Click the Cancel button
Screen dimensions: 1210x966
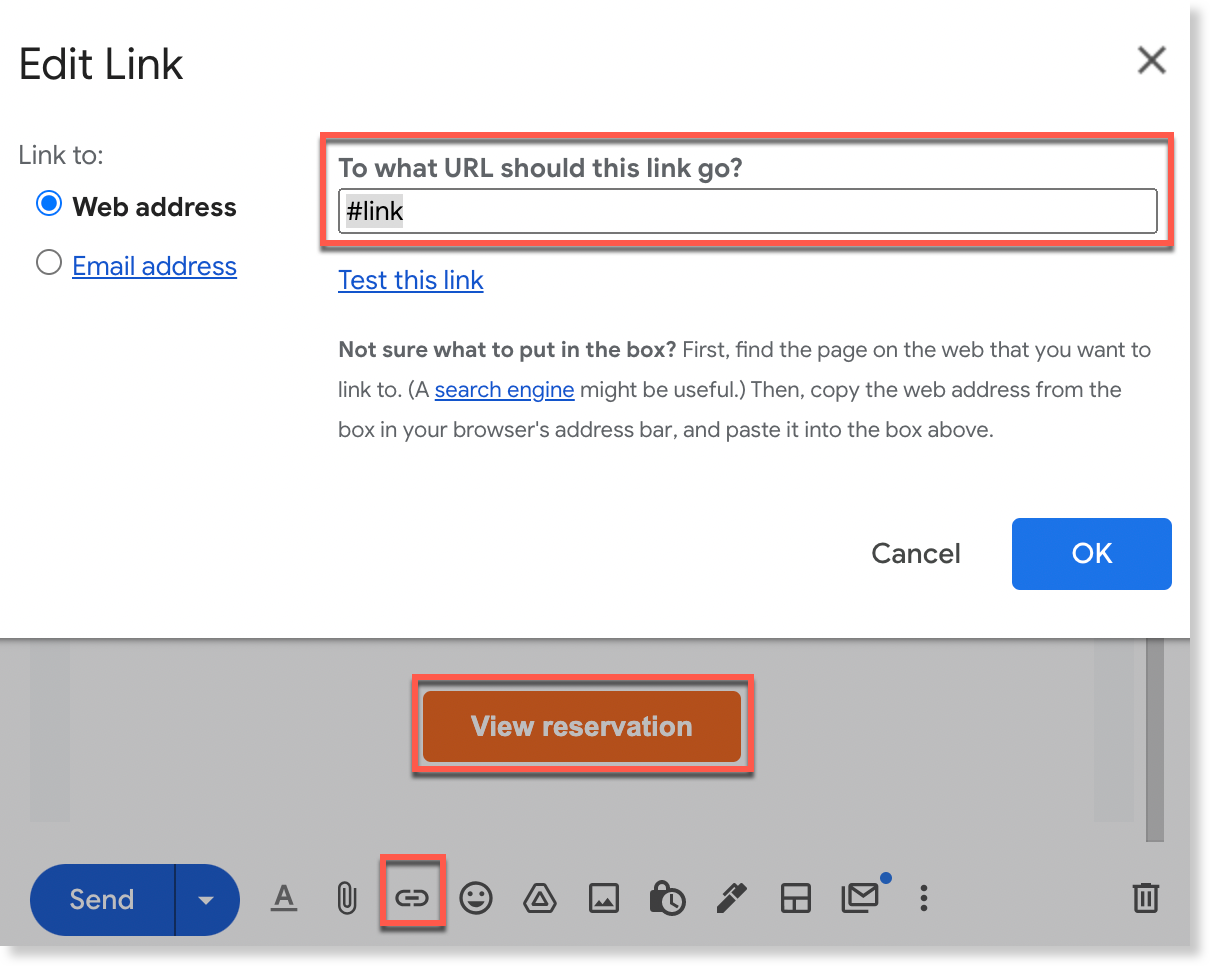(x=916, y=554)
